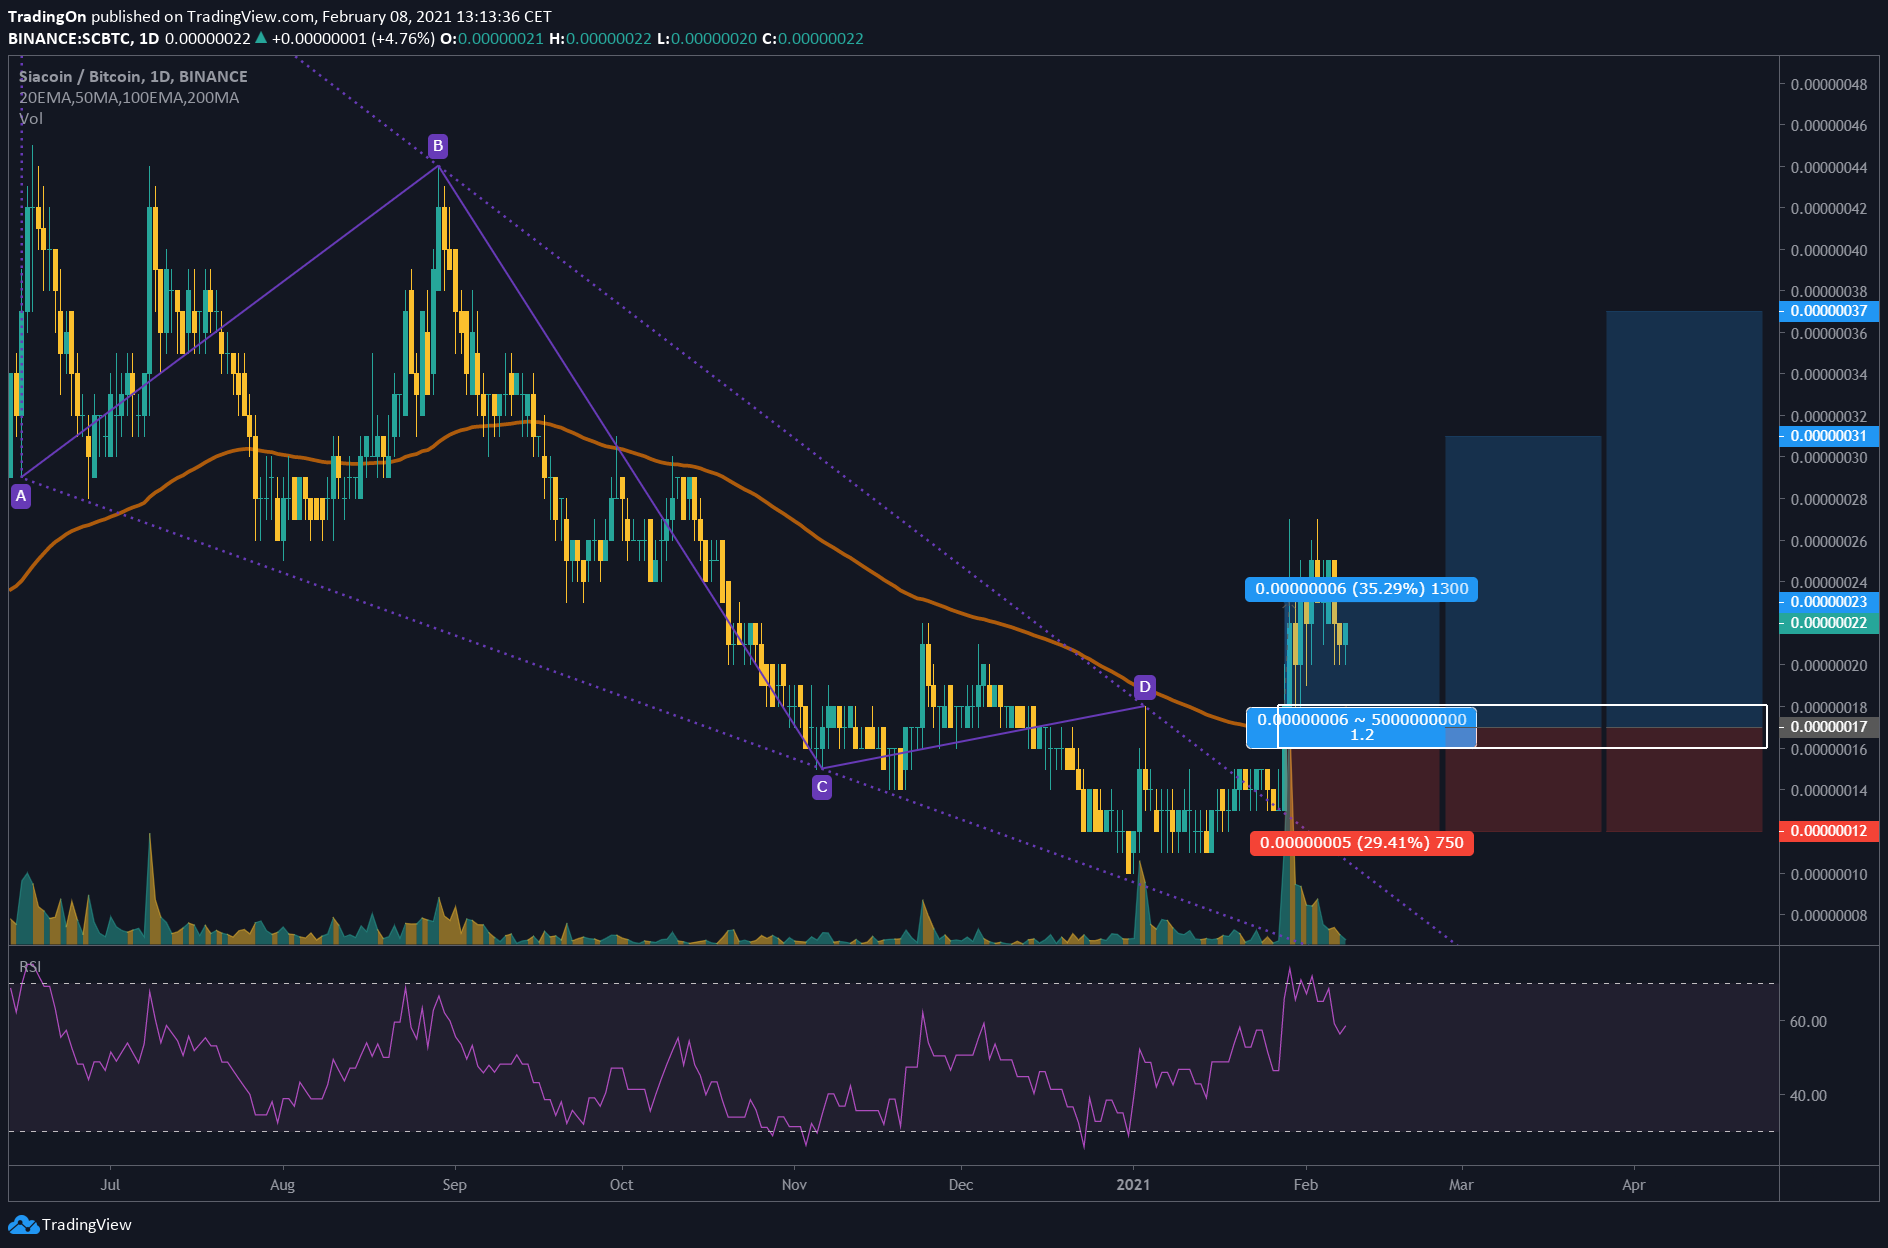Click the RSI 40.00 scale value
1888x1248 pixels.
point(1808,1096)
